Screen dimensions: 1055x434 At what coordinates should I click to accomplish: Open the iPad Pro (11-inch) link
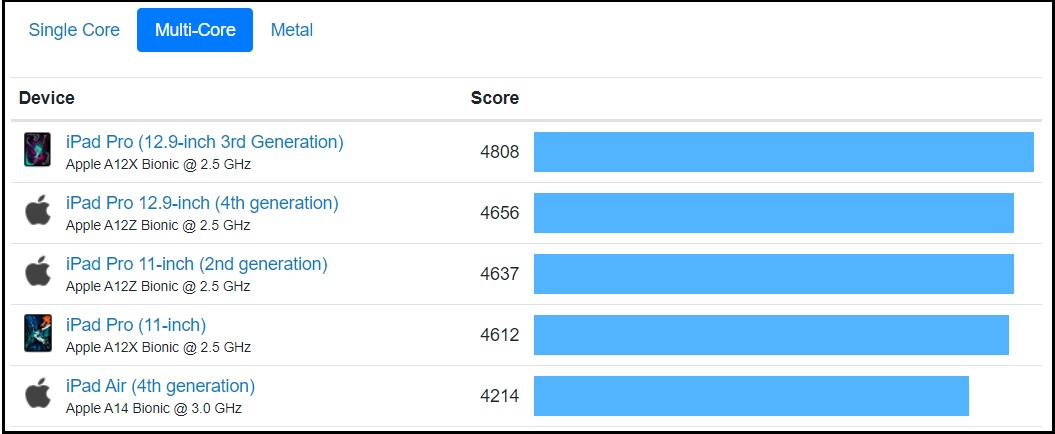136,325
